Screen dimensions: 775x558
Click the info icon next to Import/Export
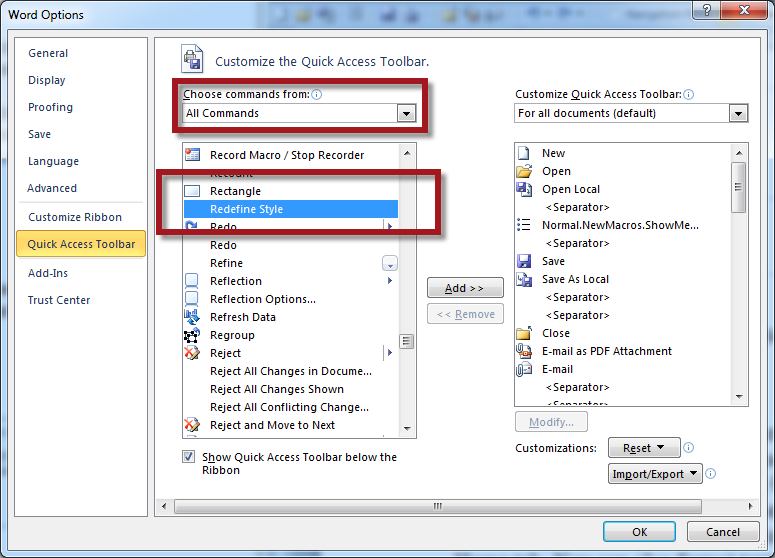click(x=710, y=473)
